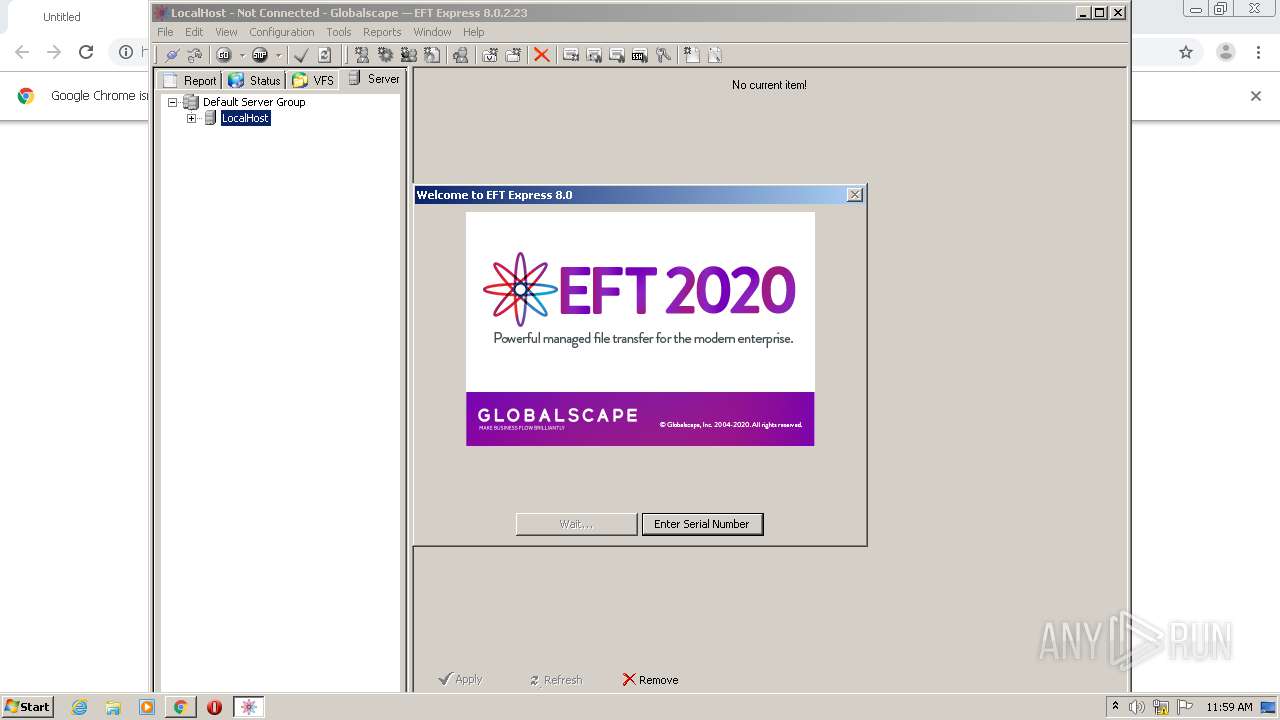Click the Disconnect toolbar icon
1280x720 pixels.
coord(195,55)
